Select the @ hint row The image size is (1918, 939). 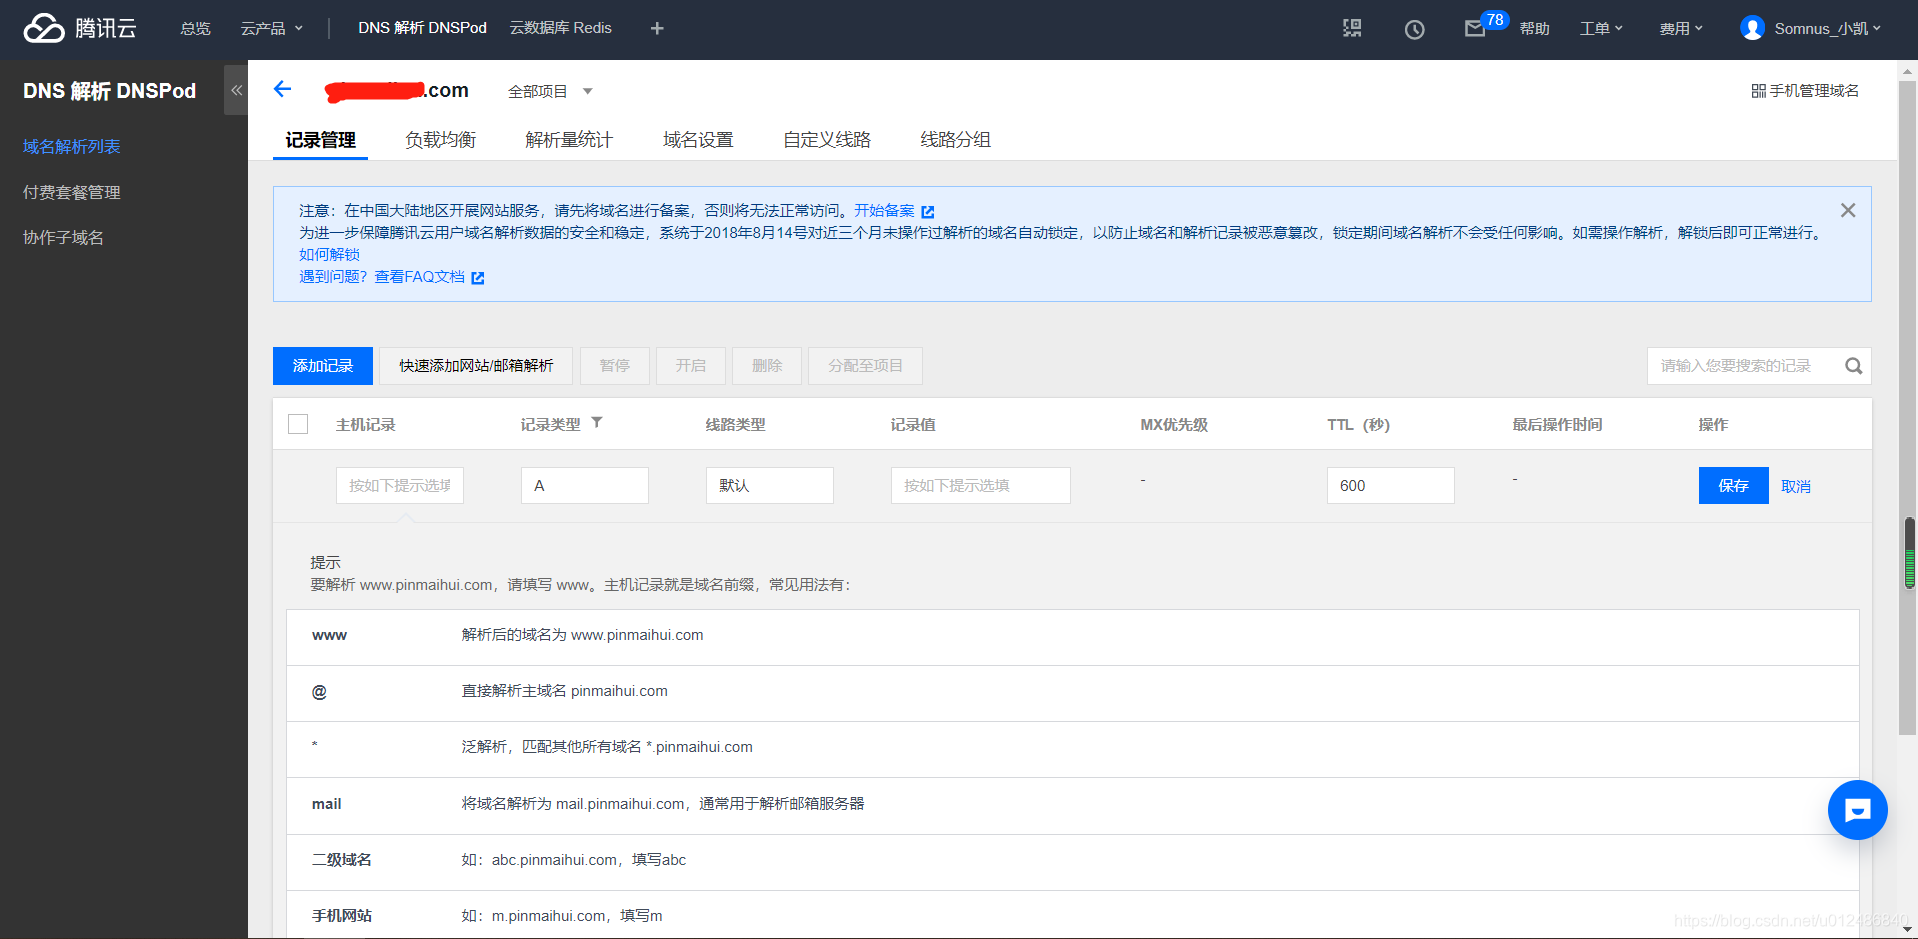1072,692
